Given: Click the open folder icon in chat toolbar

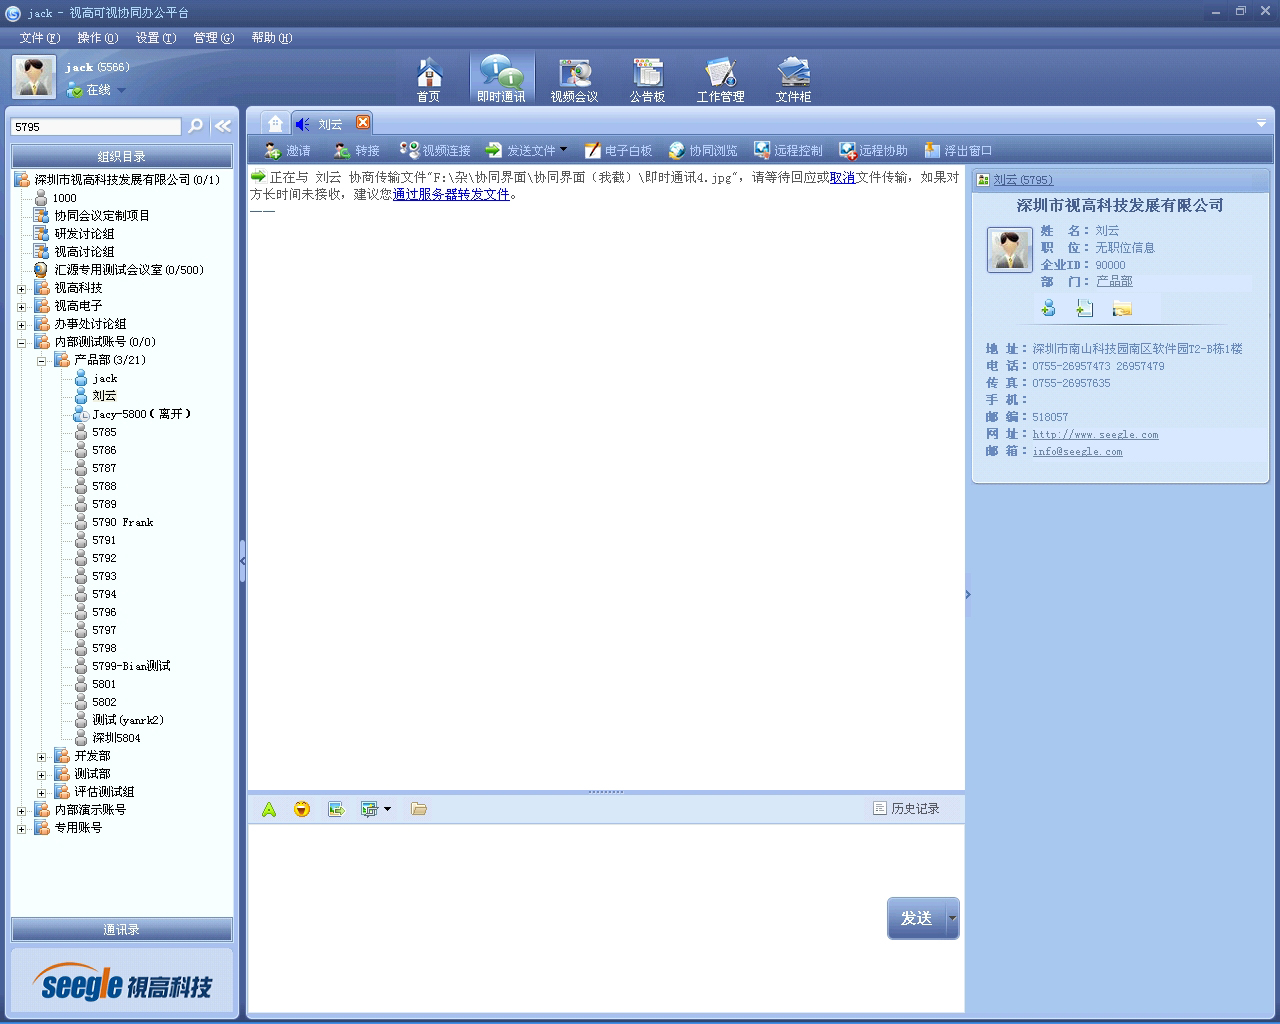Looking at the screenshot, I should [418, 809].
